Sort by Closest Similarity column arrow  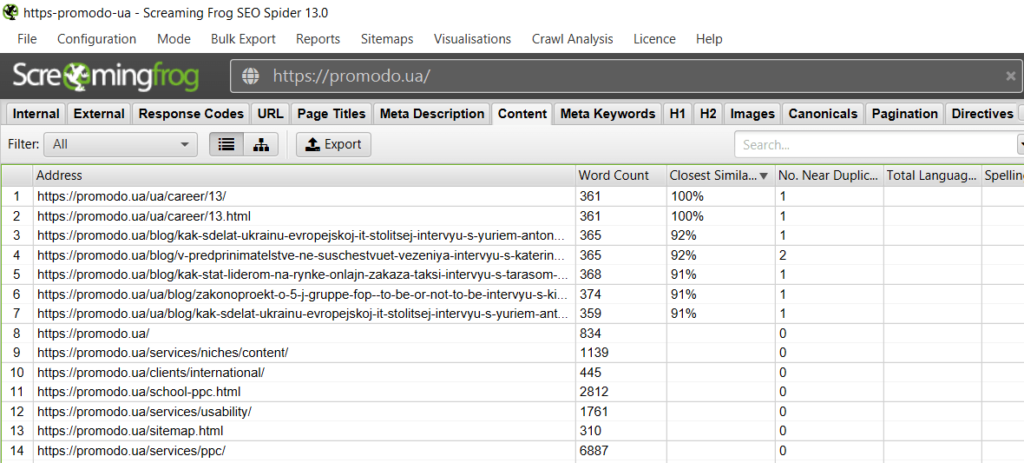click(763, 176)
